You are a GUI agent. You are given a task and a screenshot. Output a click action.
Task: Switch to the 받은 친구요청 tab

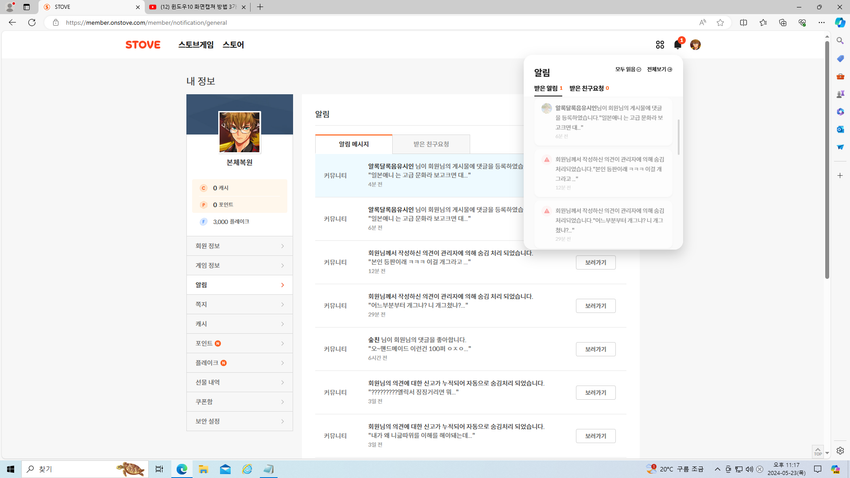click(431, 144)
